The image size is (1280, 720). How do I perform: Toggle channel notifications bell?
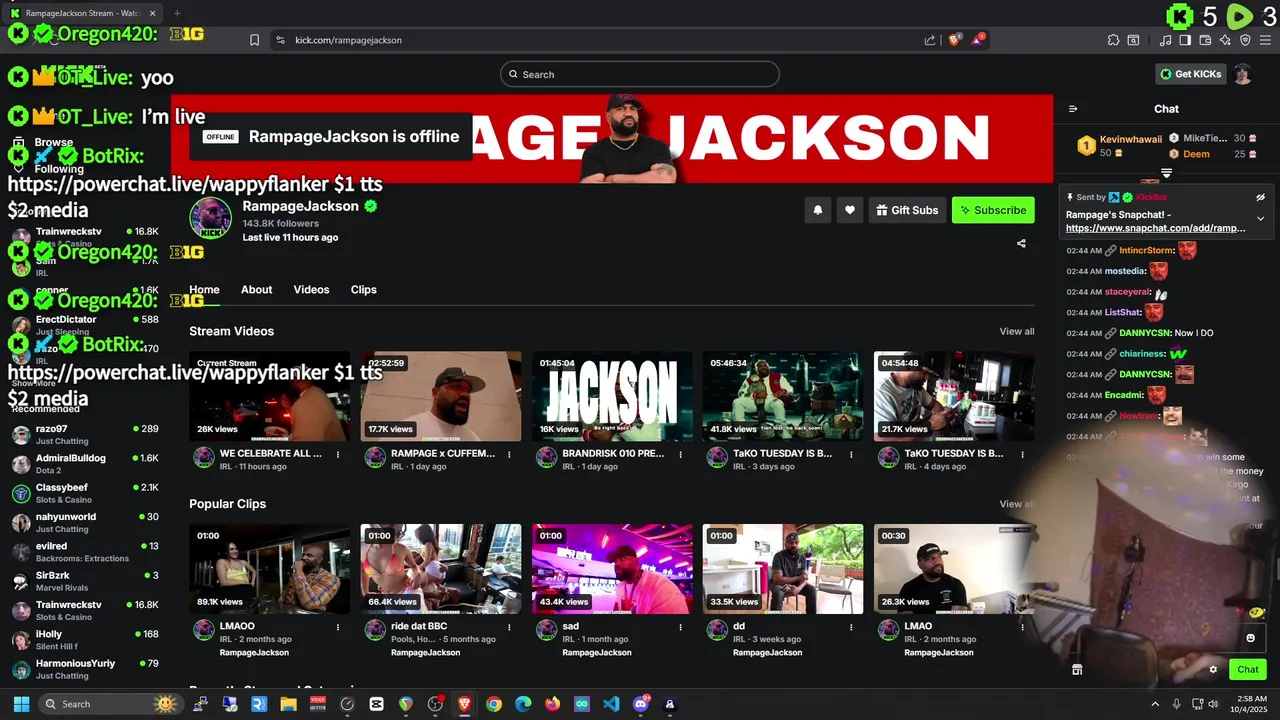818,210
